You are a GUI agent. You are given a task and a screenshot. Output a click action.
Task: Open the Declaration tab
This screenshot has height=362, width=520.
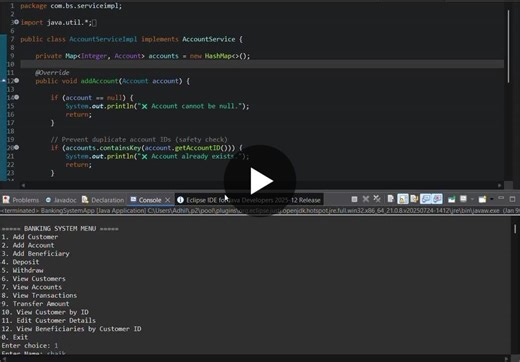[x=103, y=200]
